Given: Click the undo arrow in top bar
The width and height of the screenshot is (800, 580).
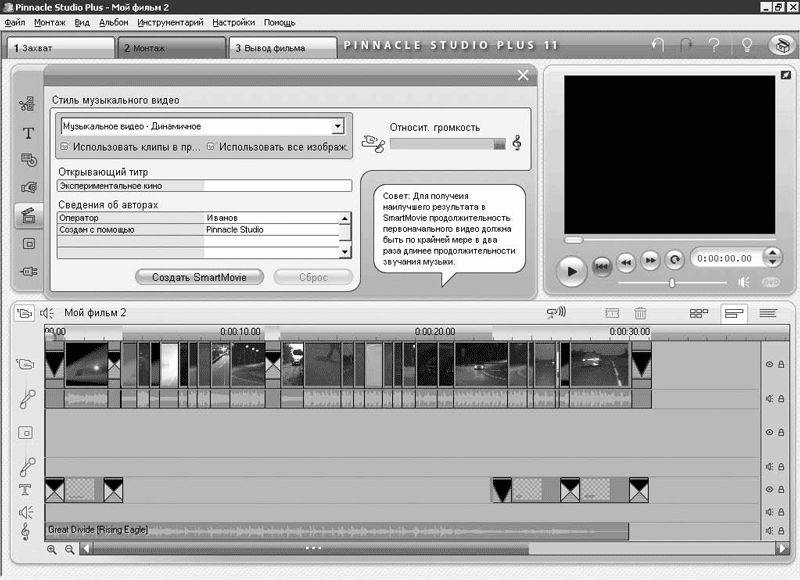Looking at the screenshot, I should pyautogui.click(x=657, y=46).
